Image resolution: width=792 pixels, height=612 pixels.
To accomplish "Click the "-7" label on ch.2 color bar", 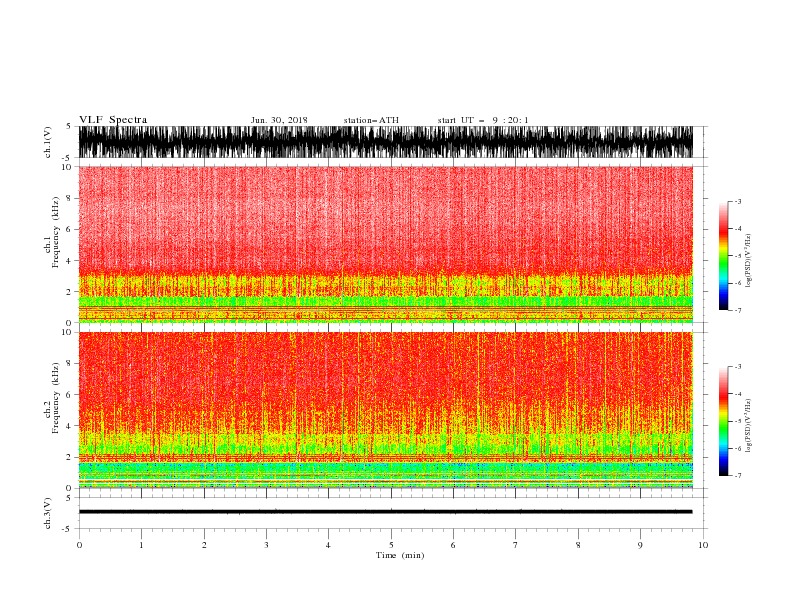I will (x=738, y=476).
